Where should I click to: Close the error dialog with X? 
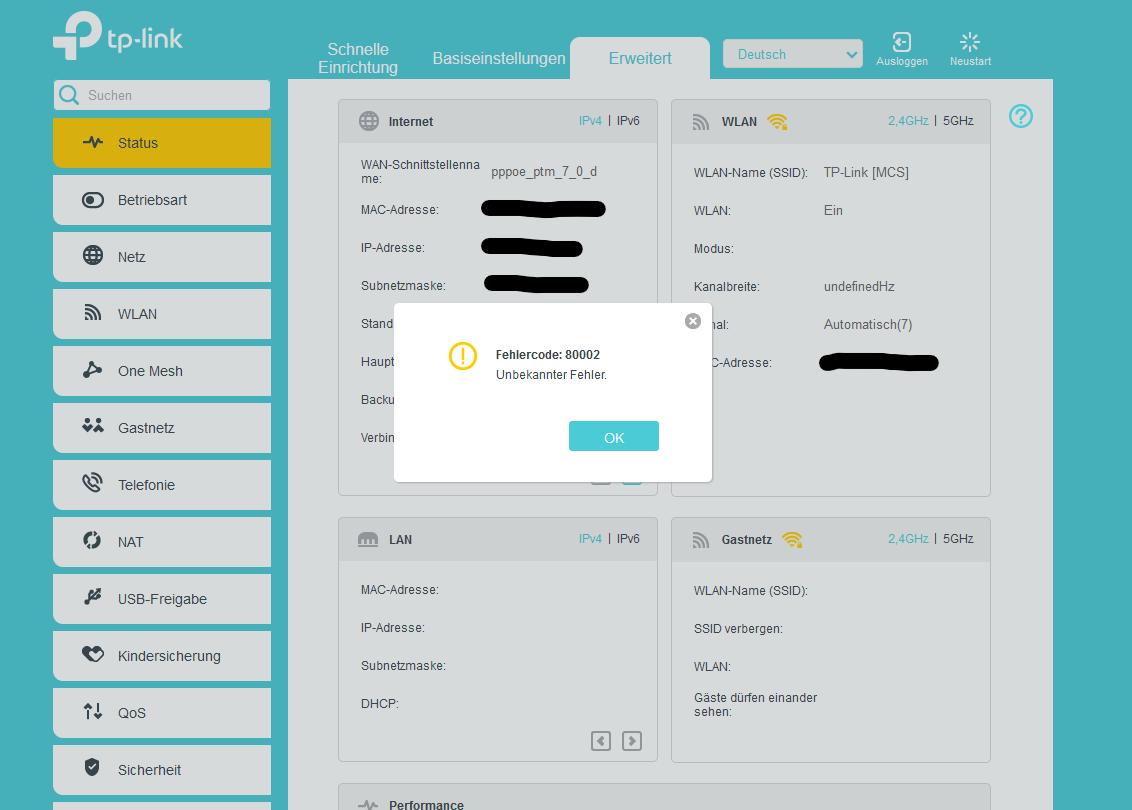[x=692, y=321]
